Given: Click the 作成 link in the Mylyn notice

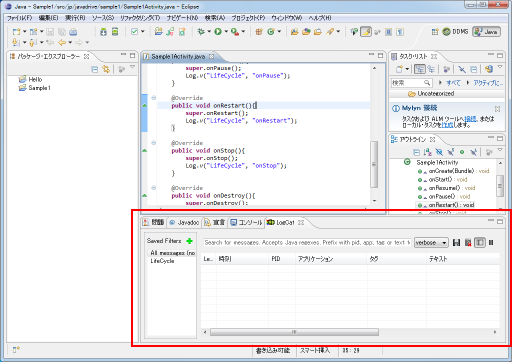Looking at the screenshot, I should (447, 125).
